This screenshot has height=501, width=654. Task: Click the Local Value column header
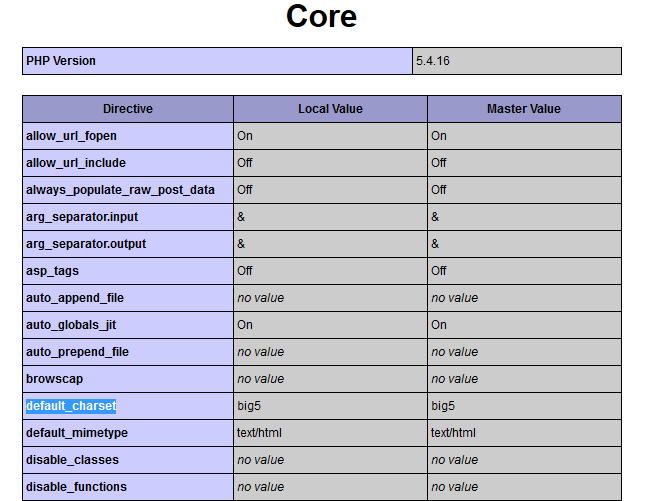330,109
